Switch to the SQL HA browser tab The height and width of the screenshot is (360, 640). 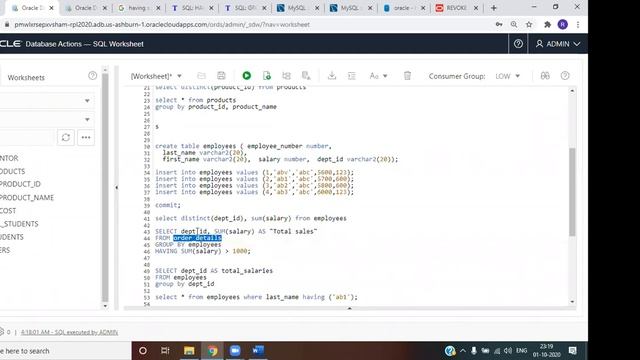pyautogui.click(x=191, y=8)
